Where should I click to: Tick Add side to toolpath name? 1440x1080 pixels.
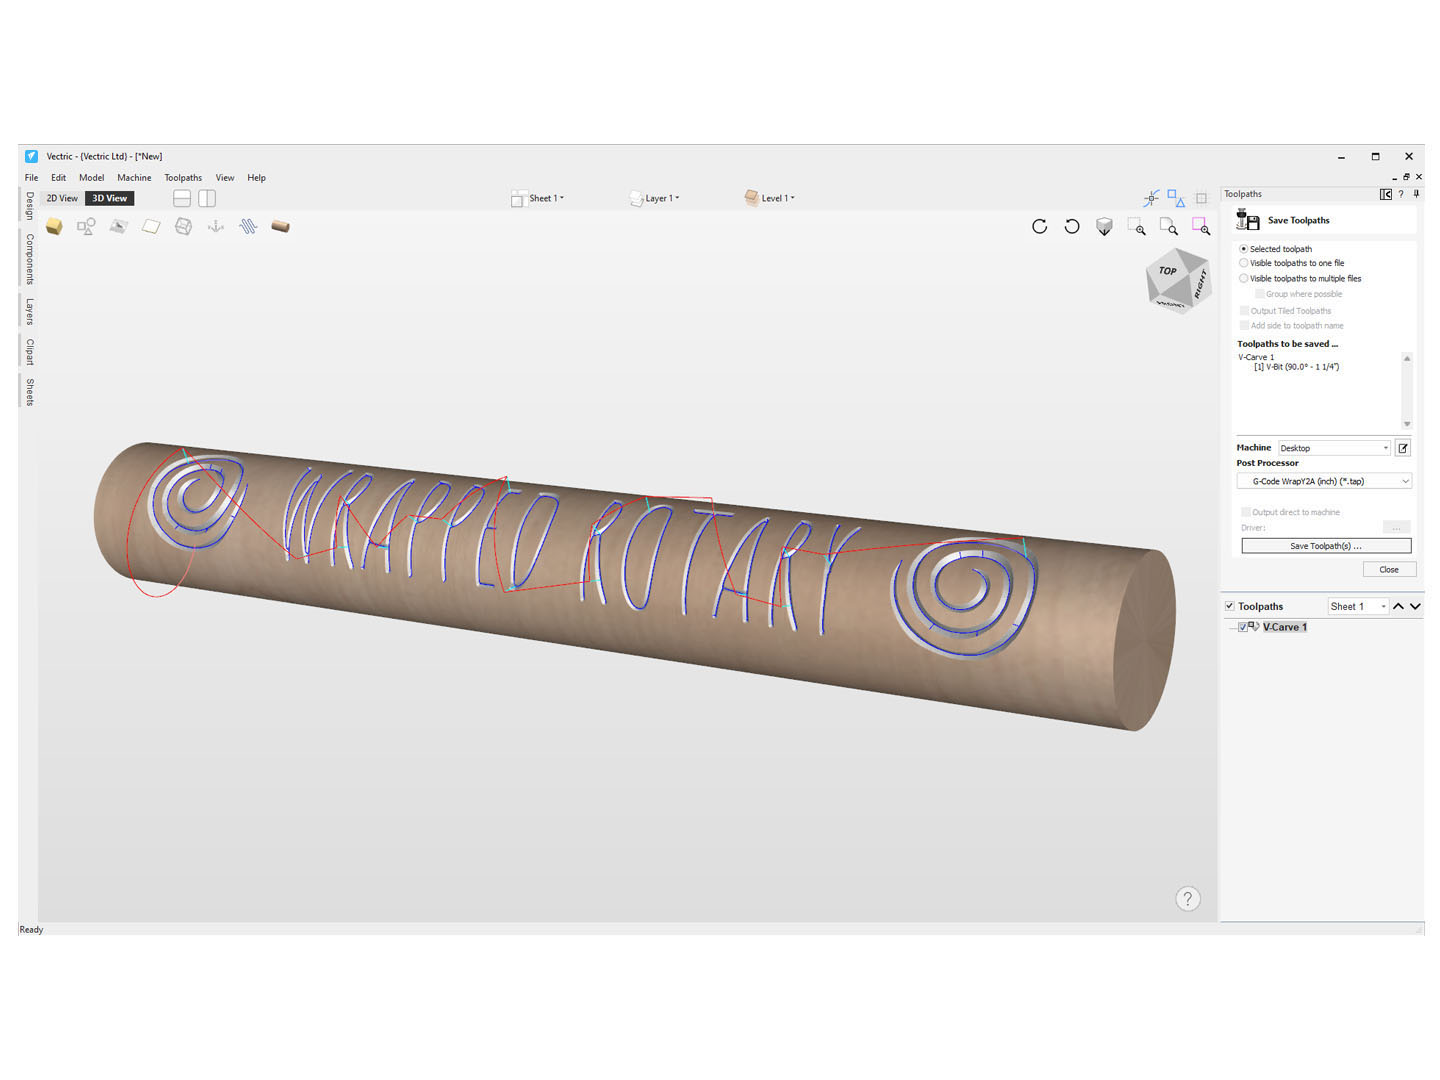1245,325
